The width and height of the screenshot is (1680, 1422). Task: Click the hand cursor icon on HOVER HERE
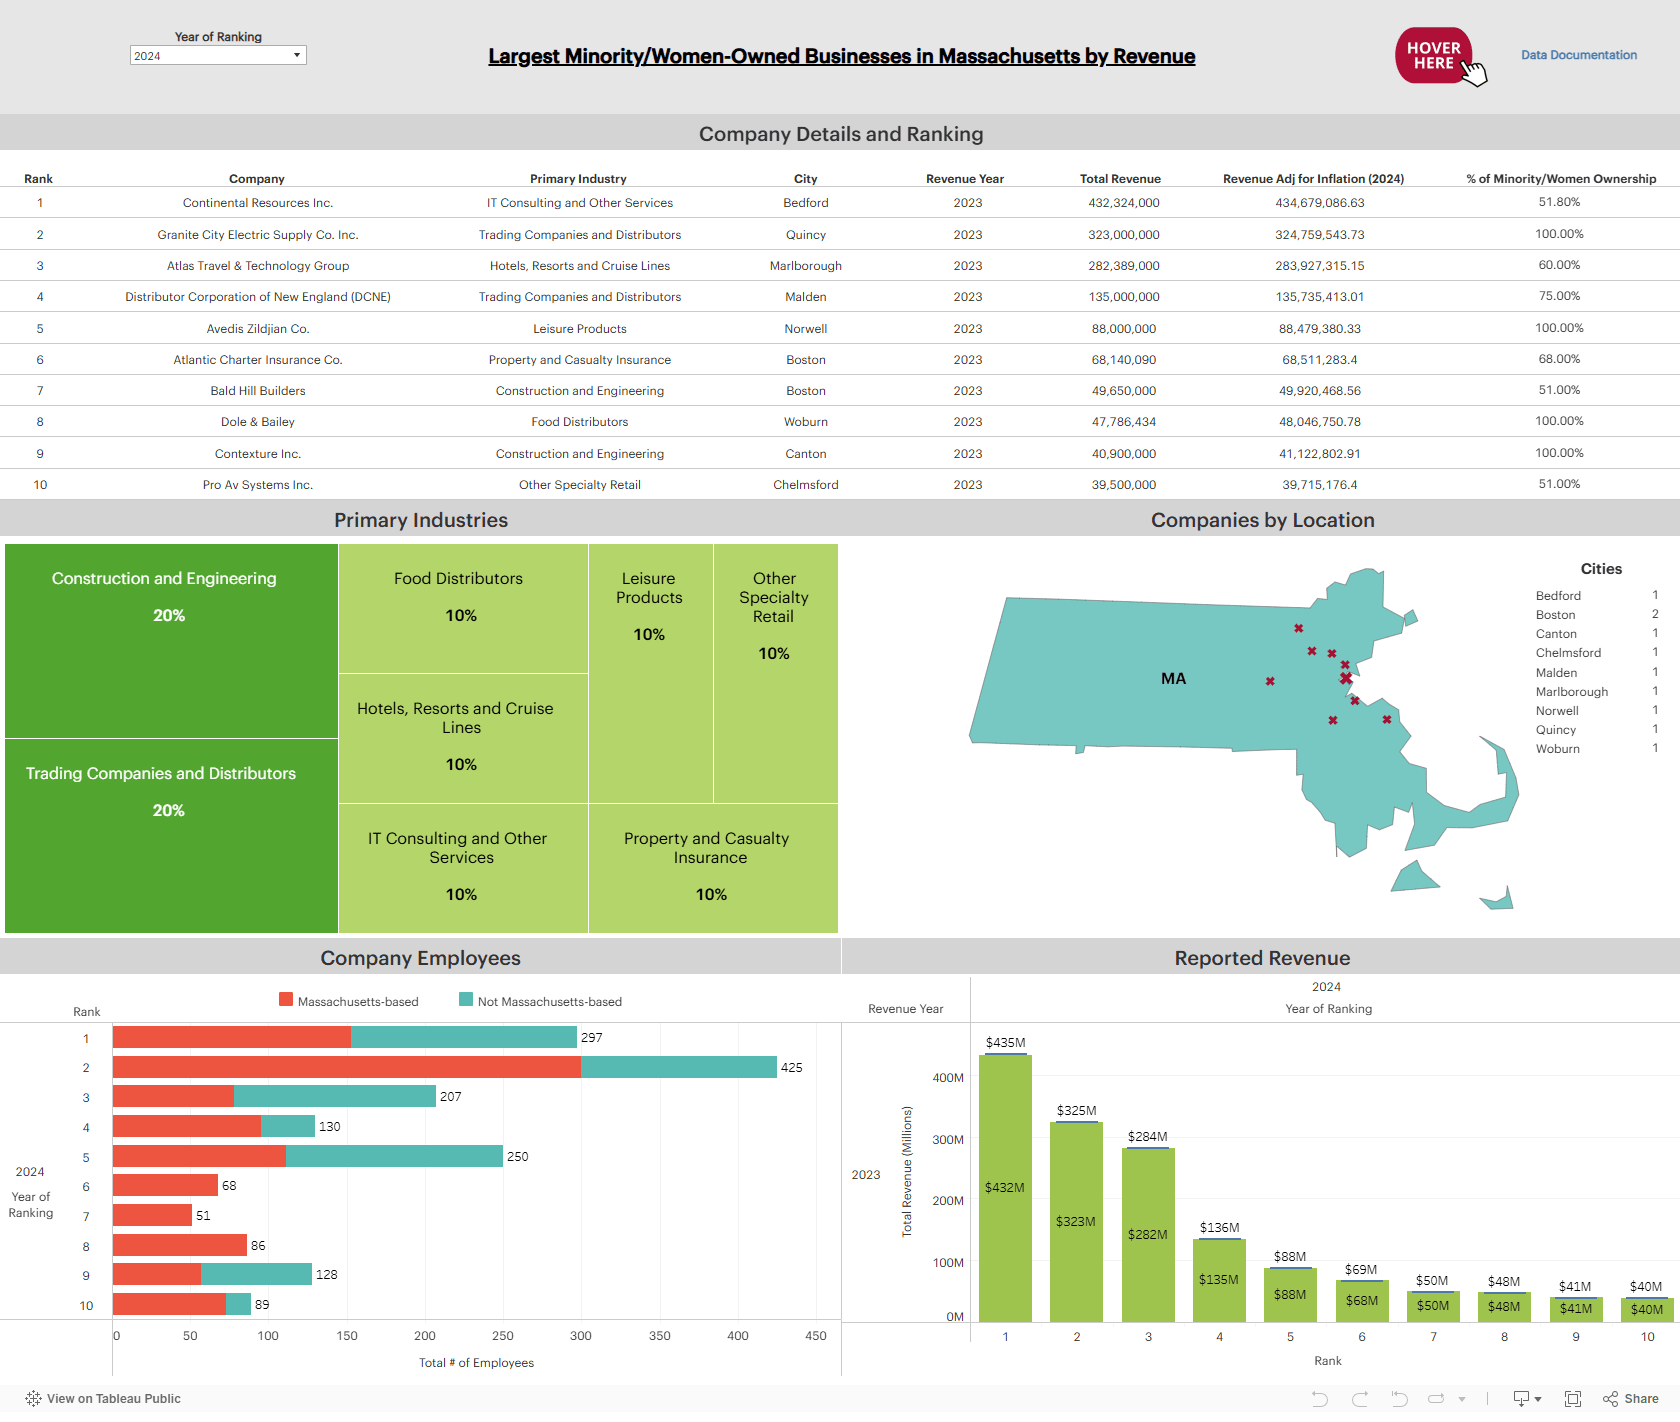click(x=1474, y=73)
